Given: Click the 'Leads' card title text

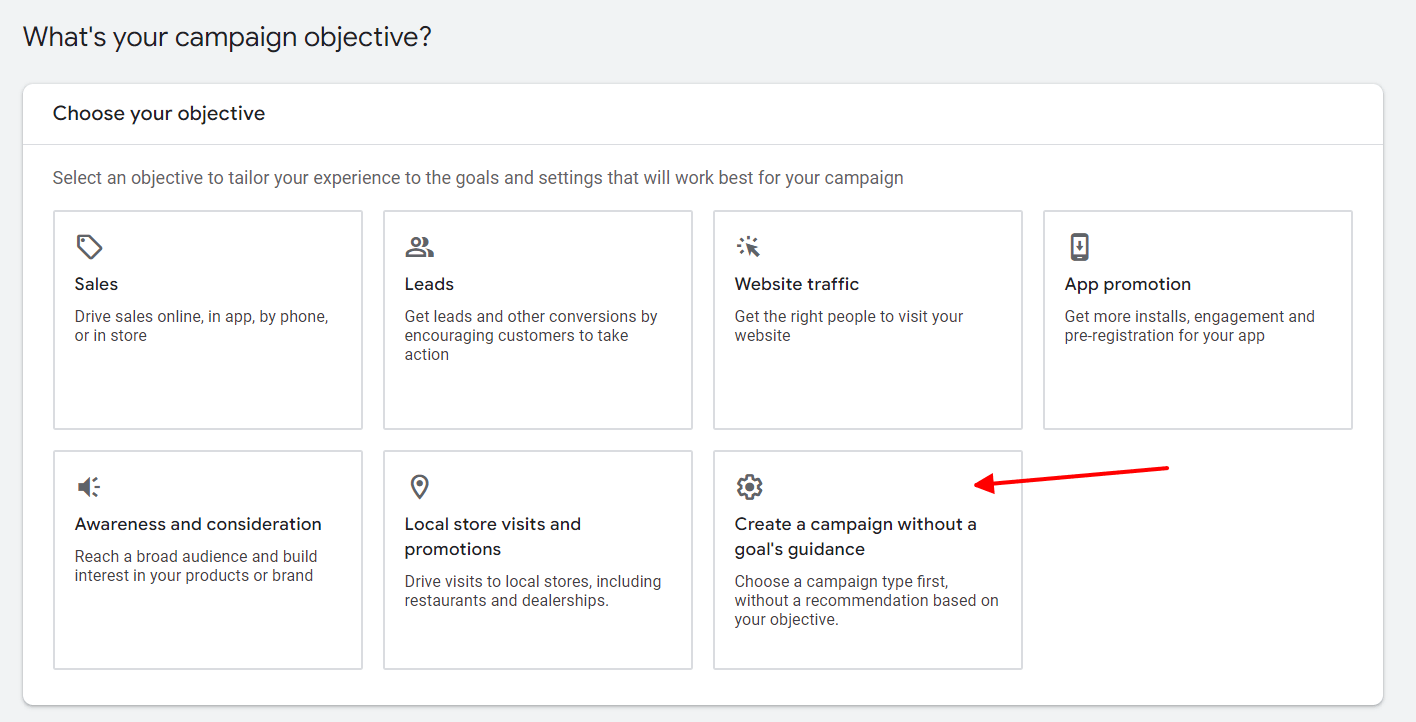Looking at the screenshot, I should click(428, 284).
